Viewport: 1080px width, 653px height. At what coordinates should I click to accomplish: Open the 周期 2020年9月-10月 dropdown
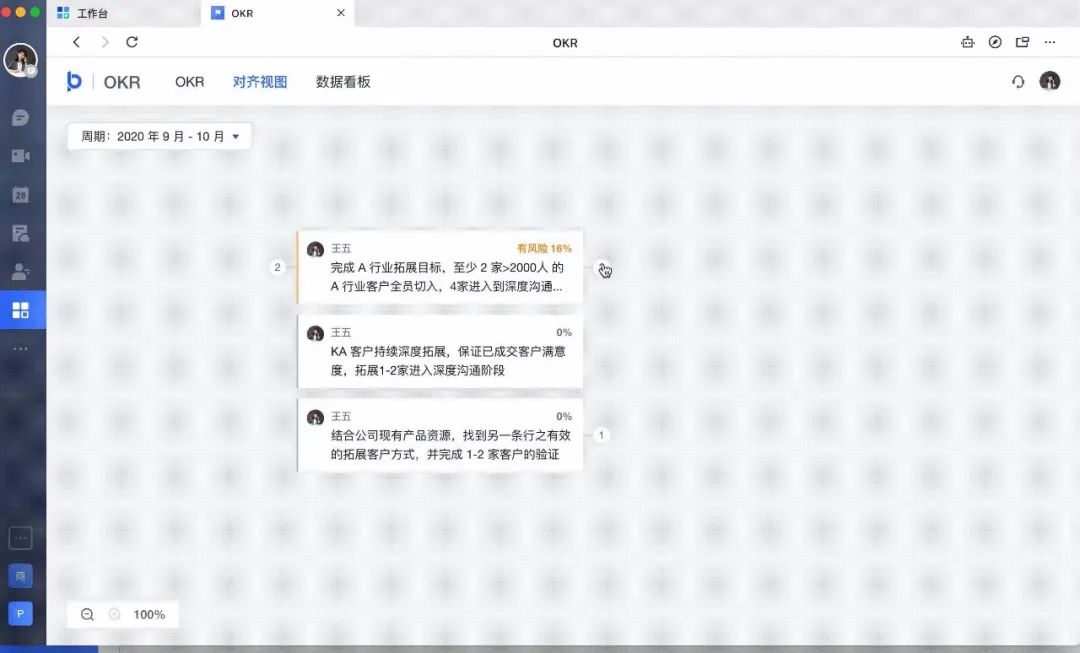point(159,136)
